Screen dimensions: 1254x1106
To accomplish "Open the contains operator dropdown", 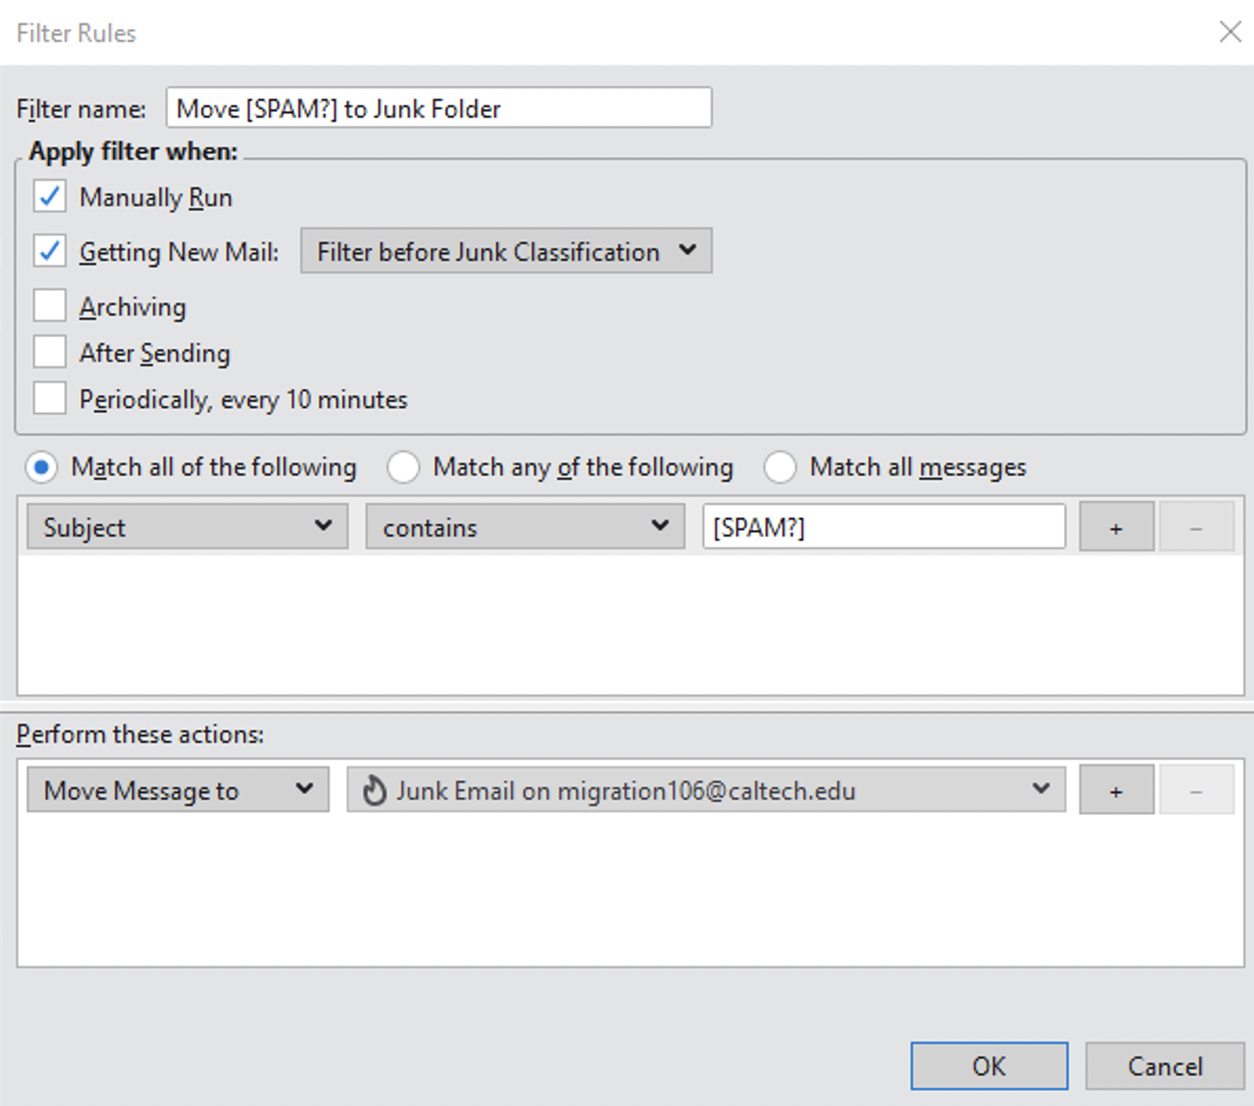I will tap(525, 527).
